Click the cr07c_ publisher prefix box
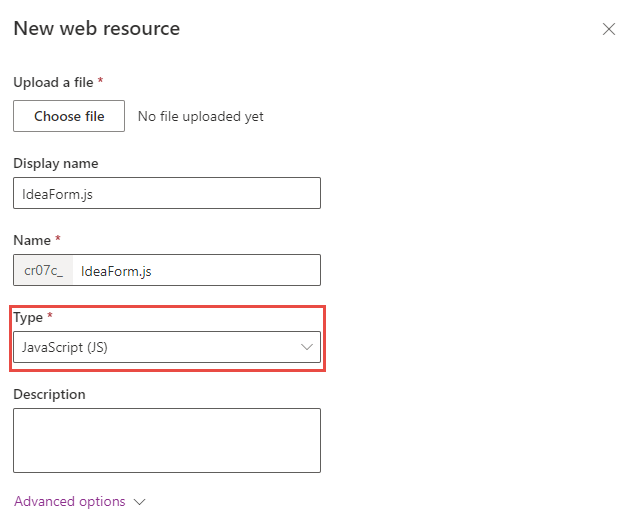 [44, 270]
